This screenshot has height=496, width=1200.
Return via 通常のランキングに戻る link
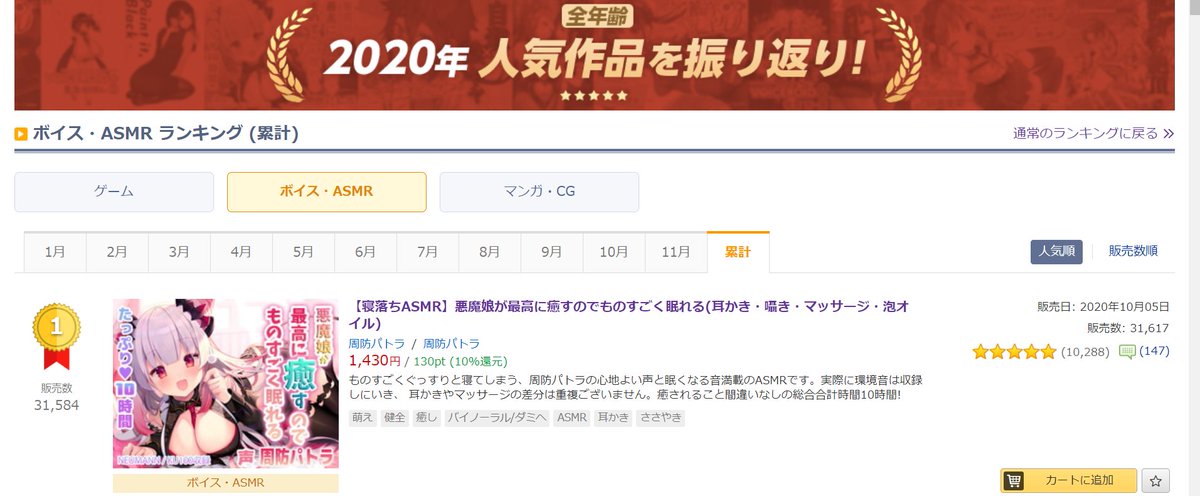point(1085,133)
